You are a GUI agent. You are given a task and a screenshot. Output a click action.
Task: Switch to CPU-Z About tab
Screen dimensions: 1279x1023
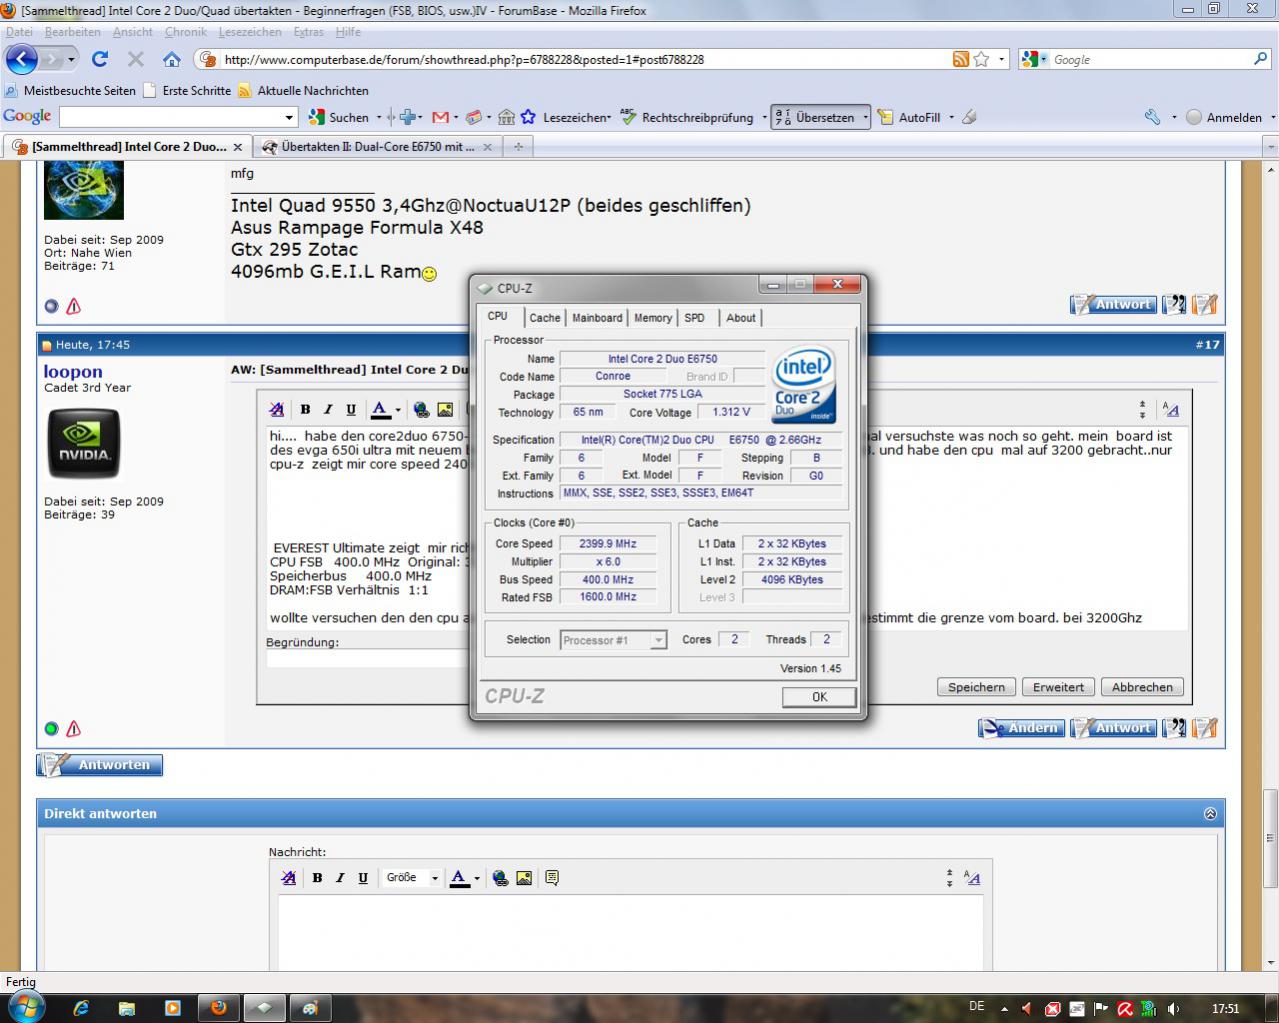tap(741, 317)
